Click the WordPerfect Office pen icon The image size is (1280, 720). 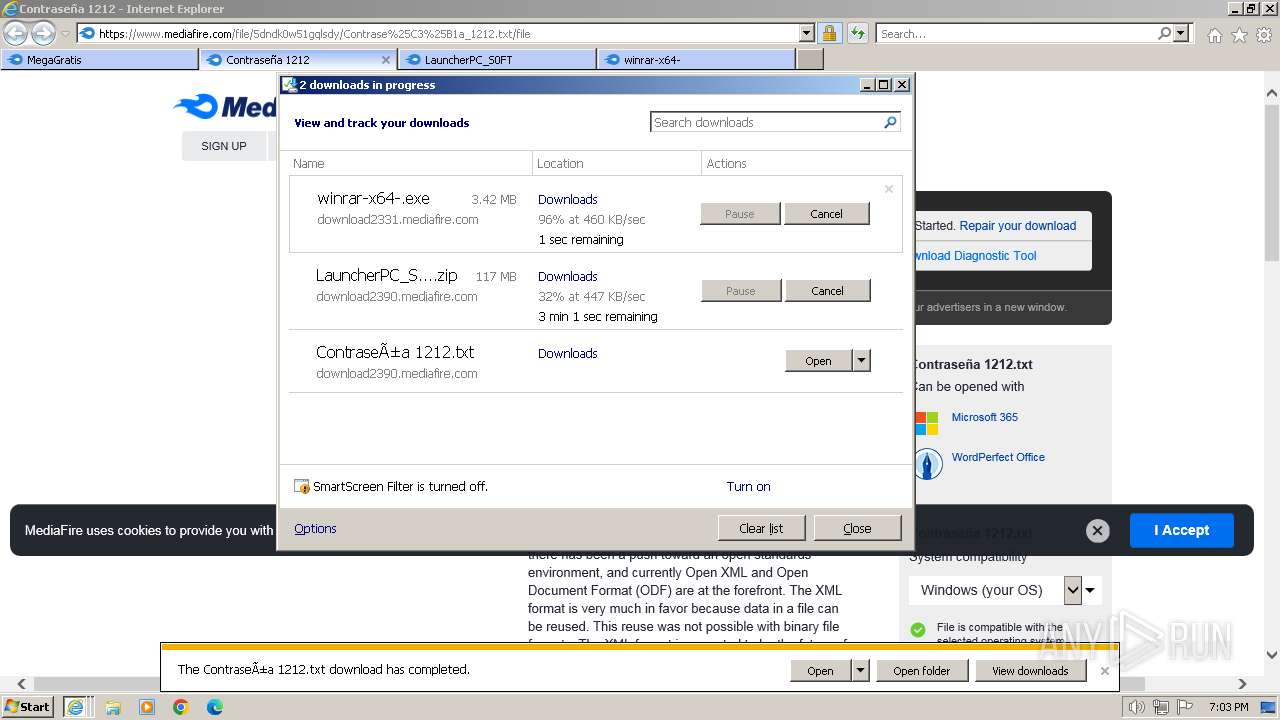[x=928, y=464]
